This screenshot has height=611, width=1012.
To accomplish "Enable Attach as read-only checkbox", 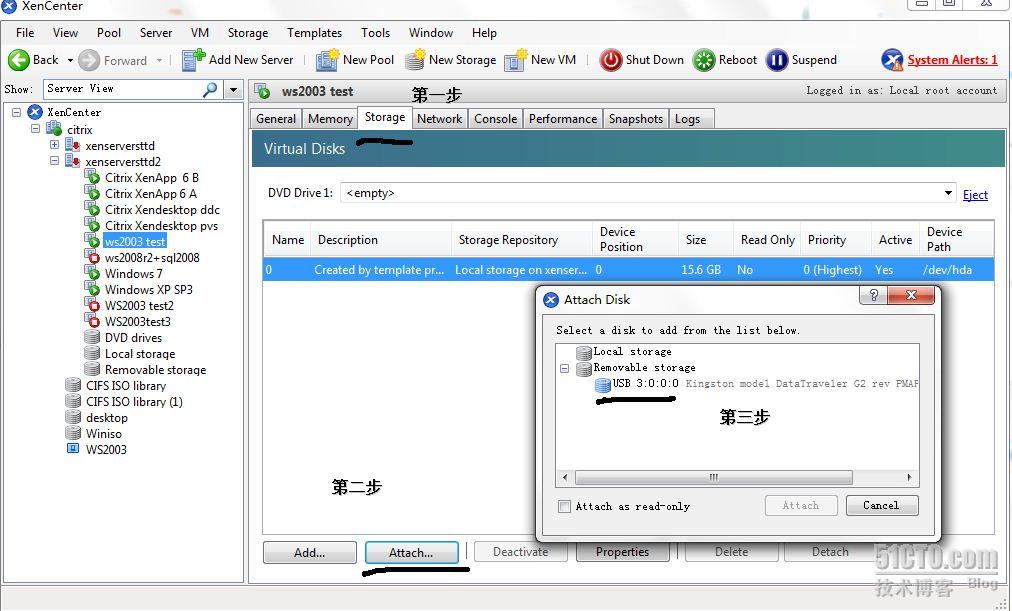I will (564, 506).
